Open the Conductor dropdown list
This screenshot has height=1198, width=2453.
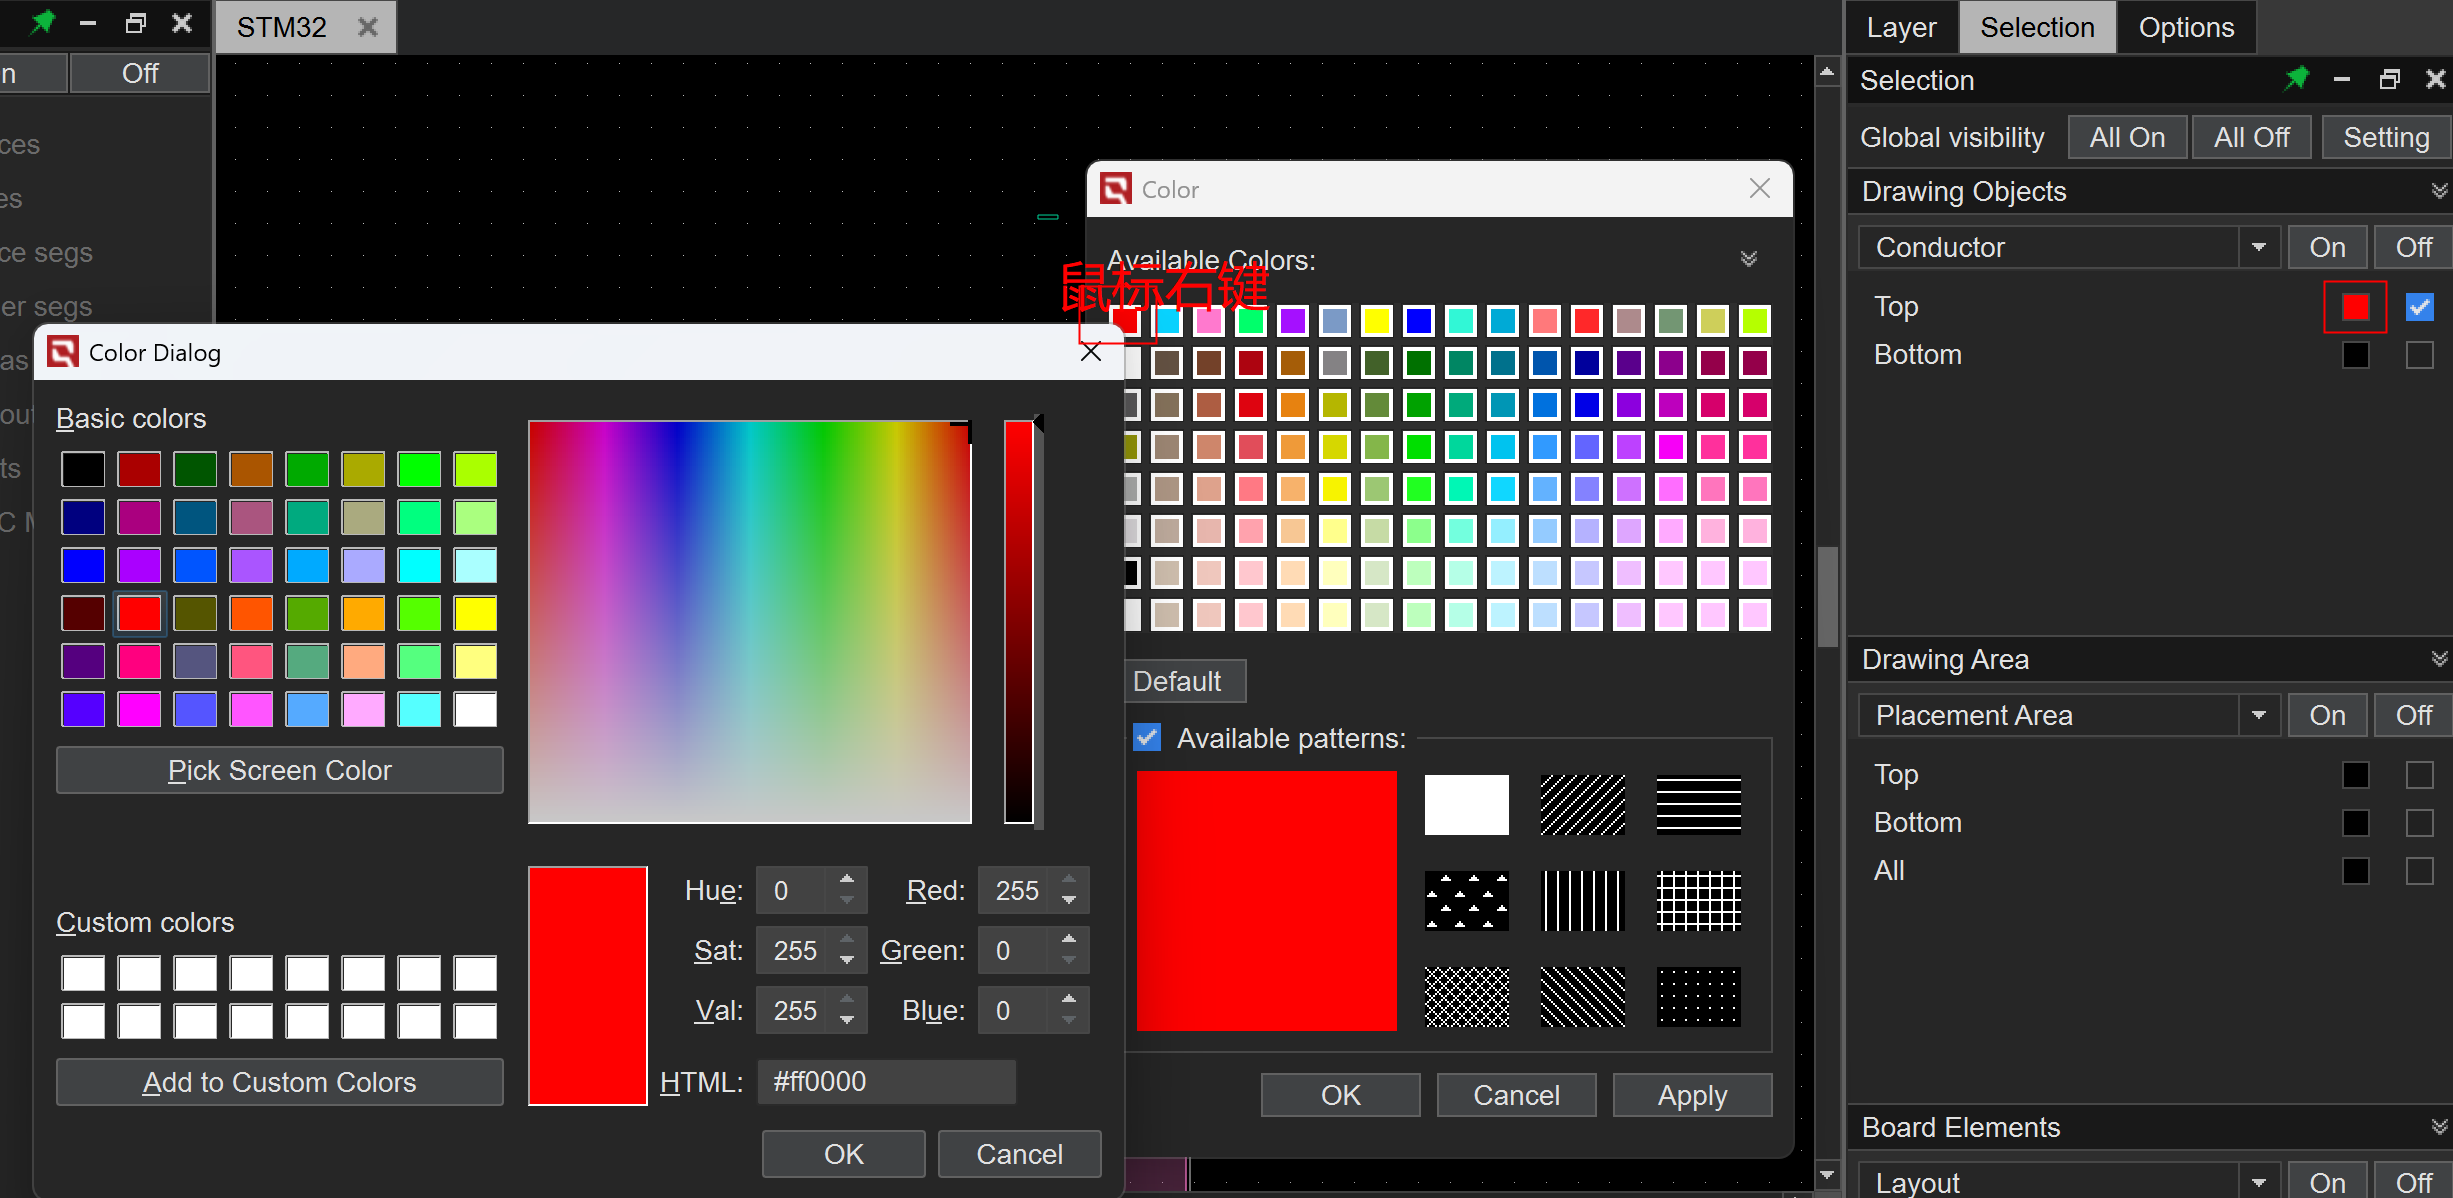pyautogui.click(x=2258, y=247)
